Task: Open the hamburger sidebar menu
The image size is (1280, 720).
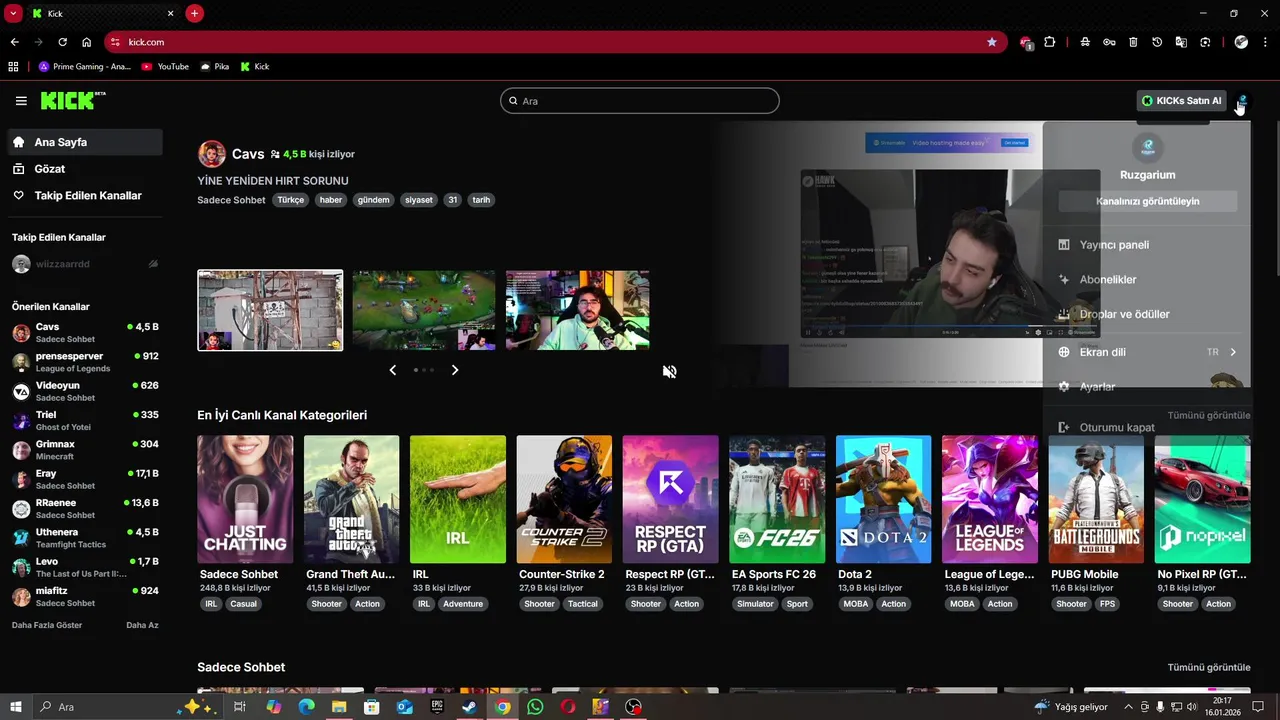Action: (21, 101)
